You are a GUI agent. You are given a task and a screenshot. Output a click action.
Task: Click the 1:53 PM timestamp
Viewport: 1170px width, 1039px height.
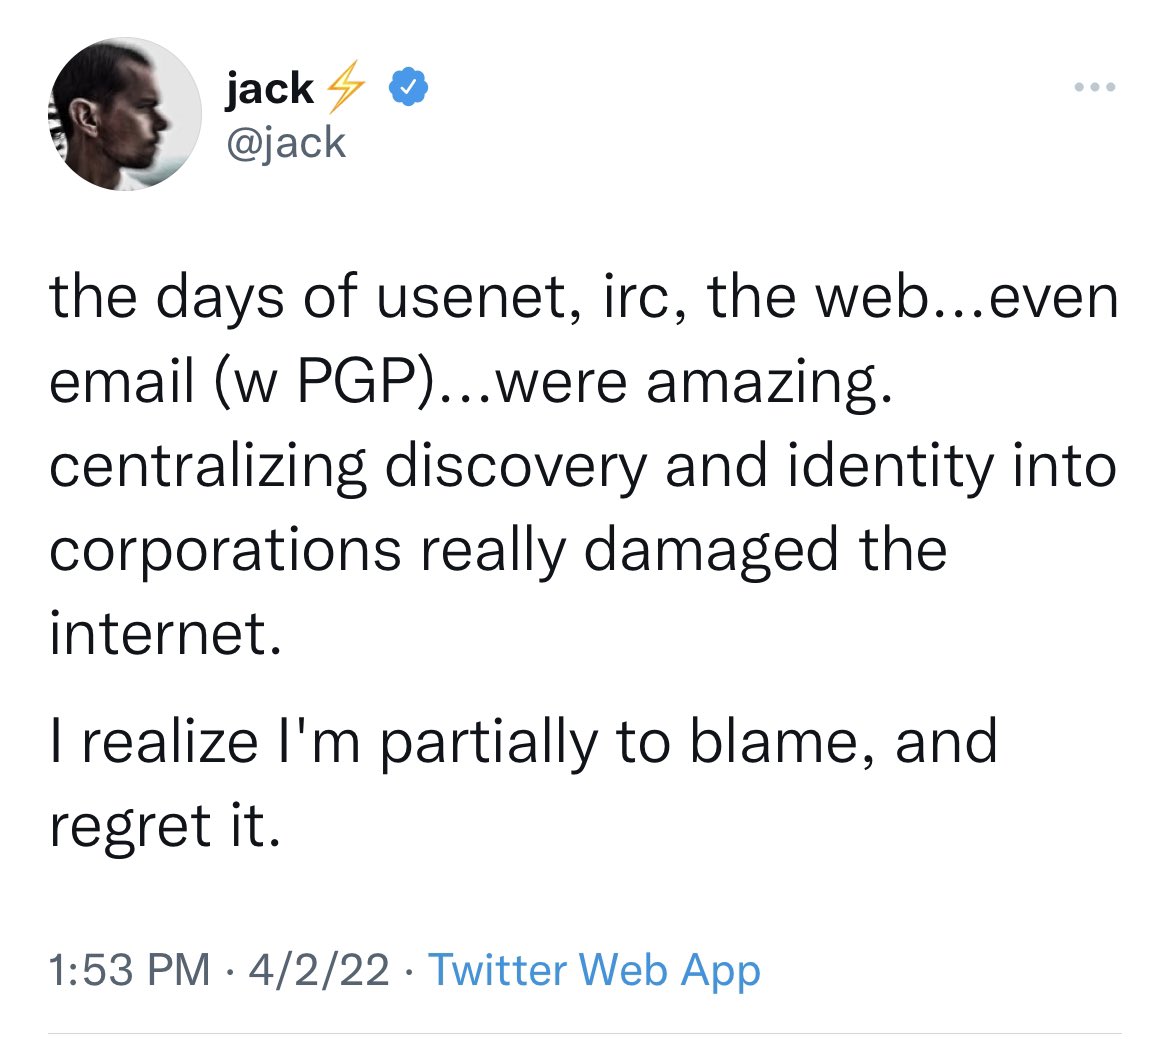(129, 970)
